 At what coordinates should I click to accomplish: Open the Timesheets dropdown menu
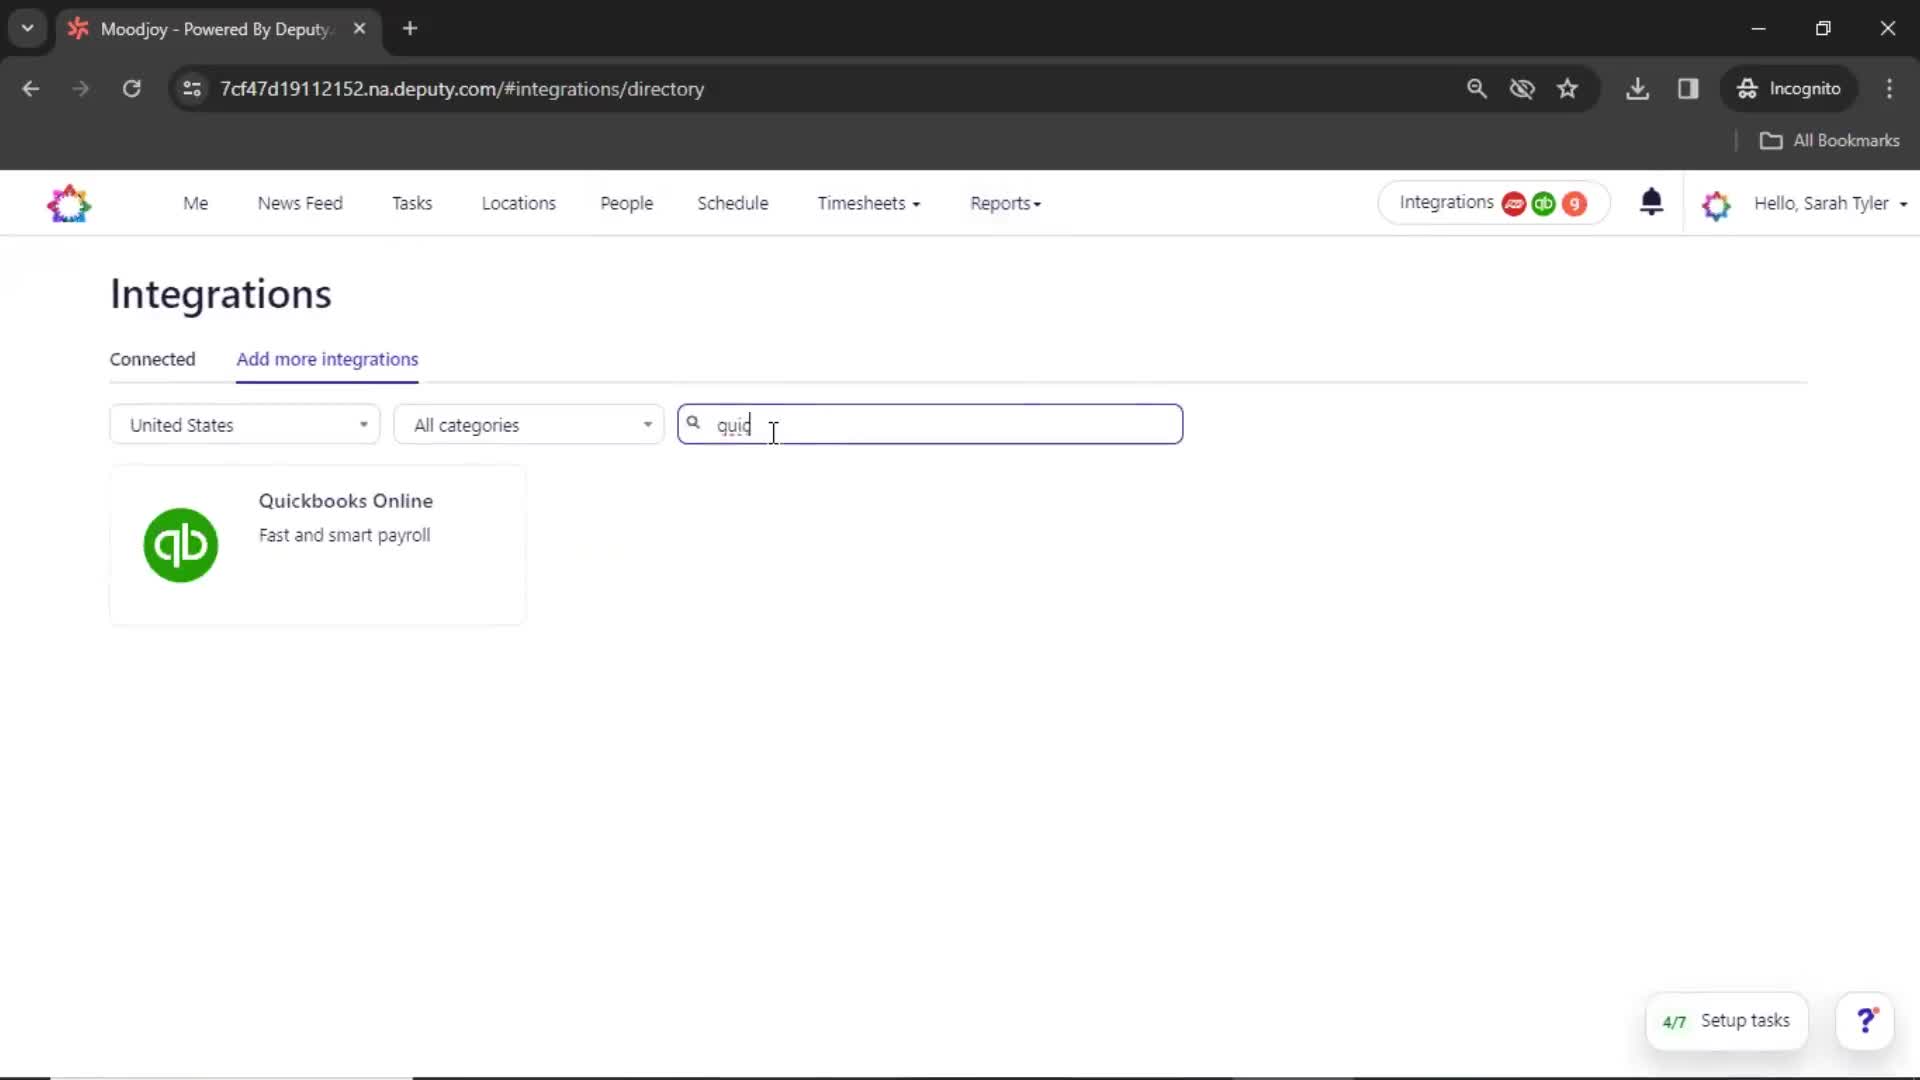coord(866,203)
